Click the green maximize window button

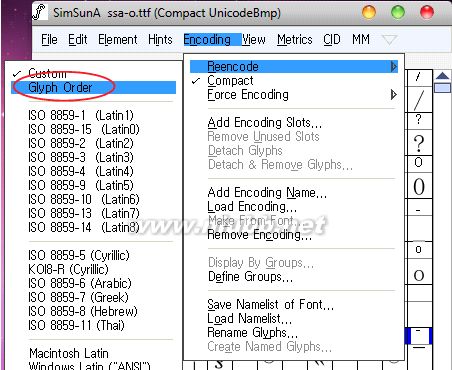(x=398, y=13)
